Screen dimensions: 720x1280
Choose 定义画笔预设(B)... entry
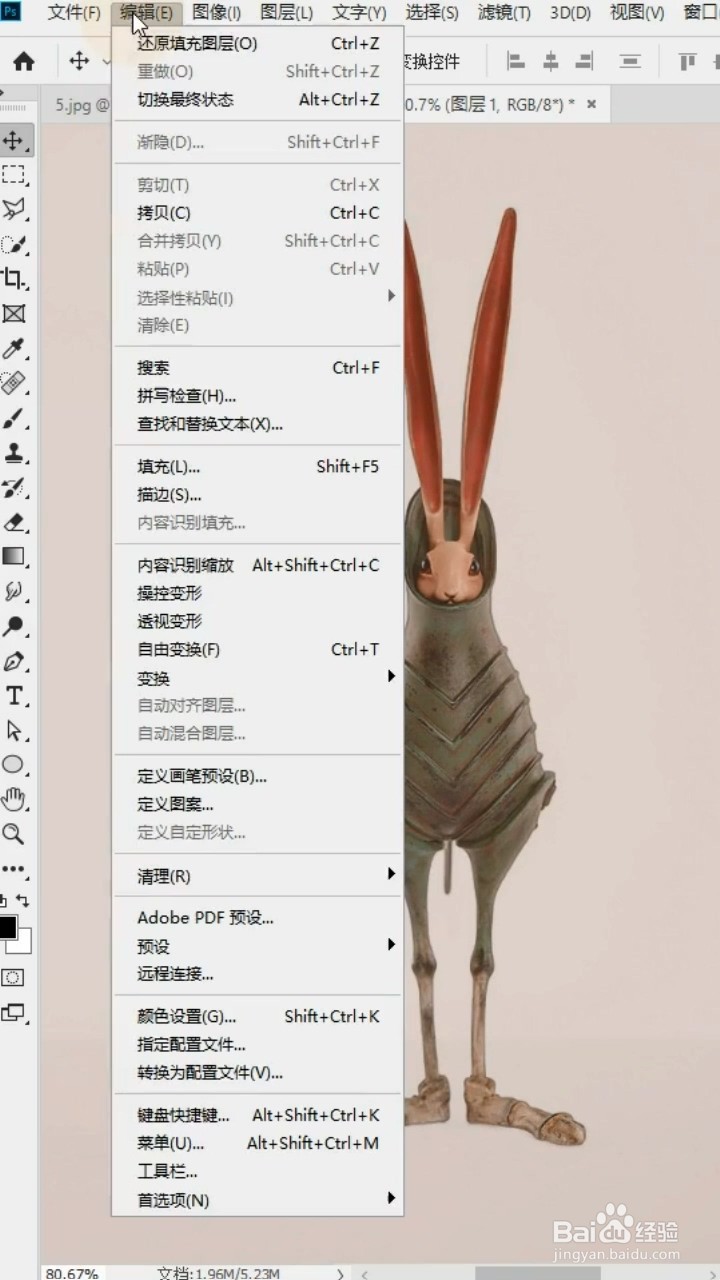pos(258,777)
